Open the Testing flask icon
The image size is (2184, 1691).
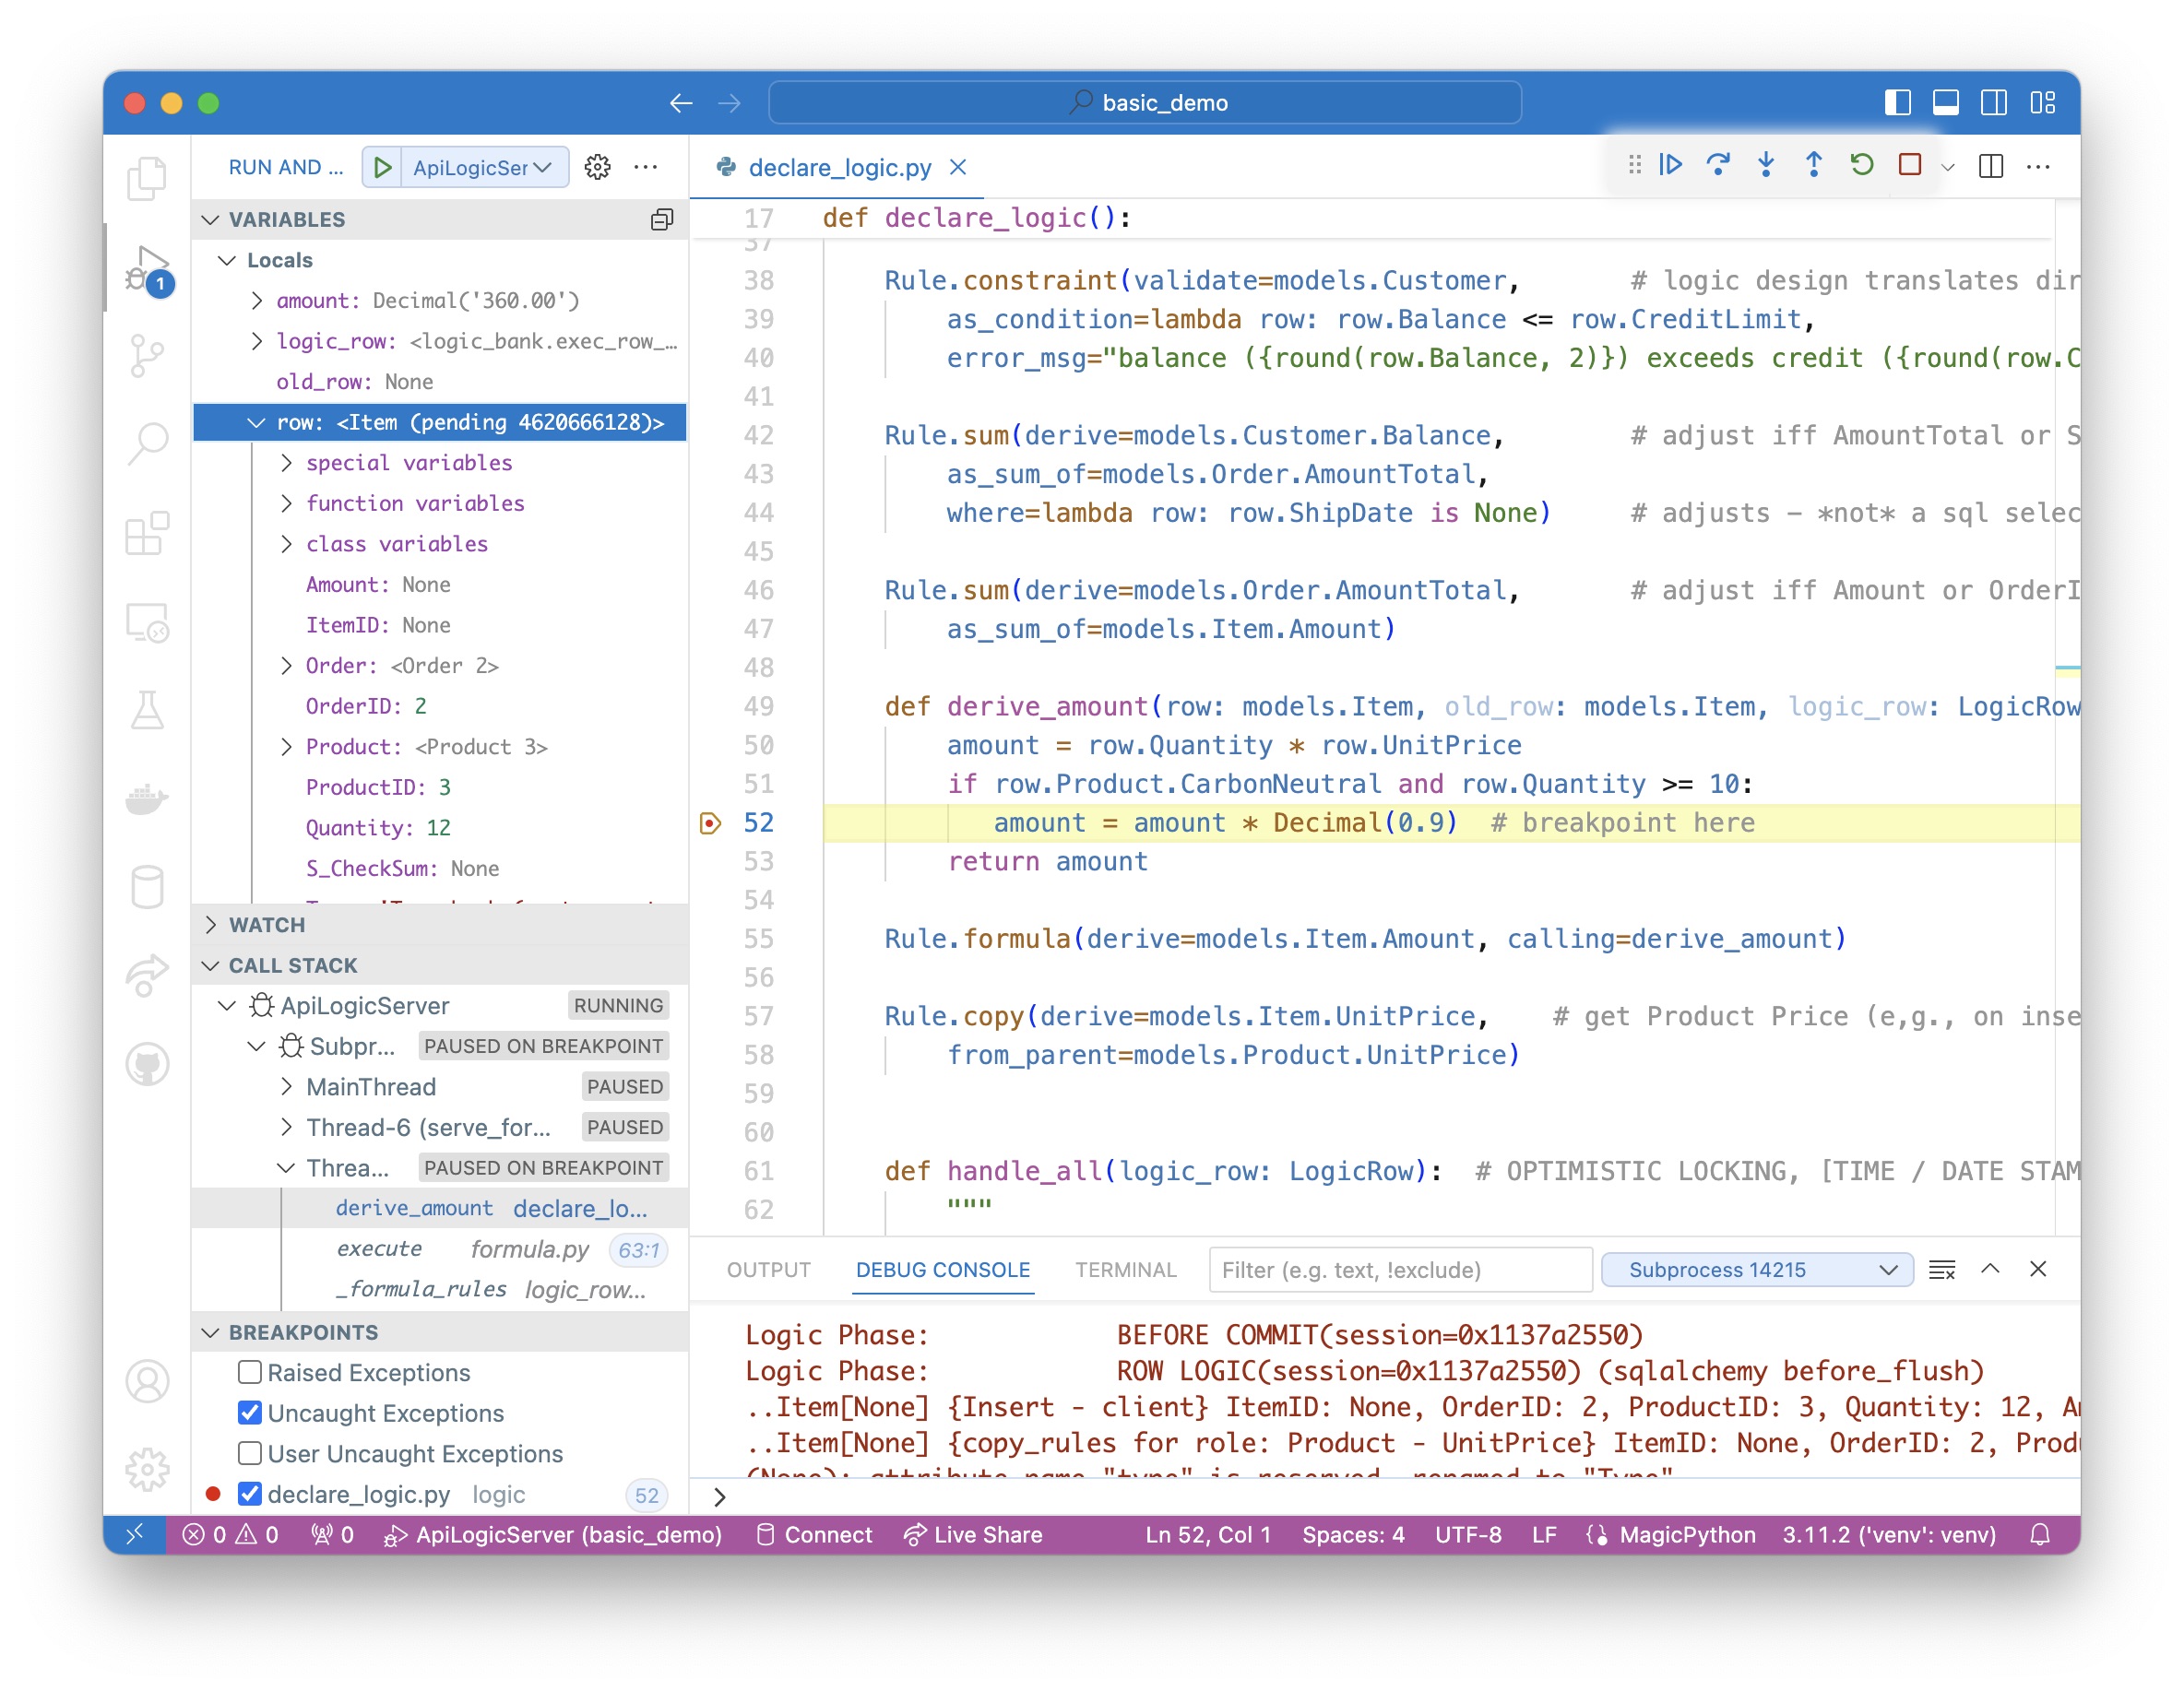tap(147, 710)
